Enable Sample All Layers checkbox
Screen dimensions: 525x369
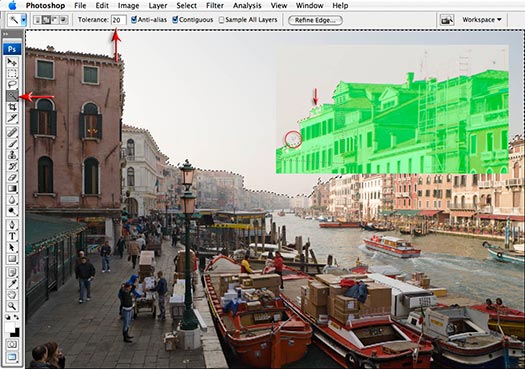[x=221, y=20]
